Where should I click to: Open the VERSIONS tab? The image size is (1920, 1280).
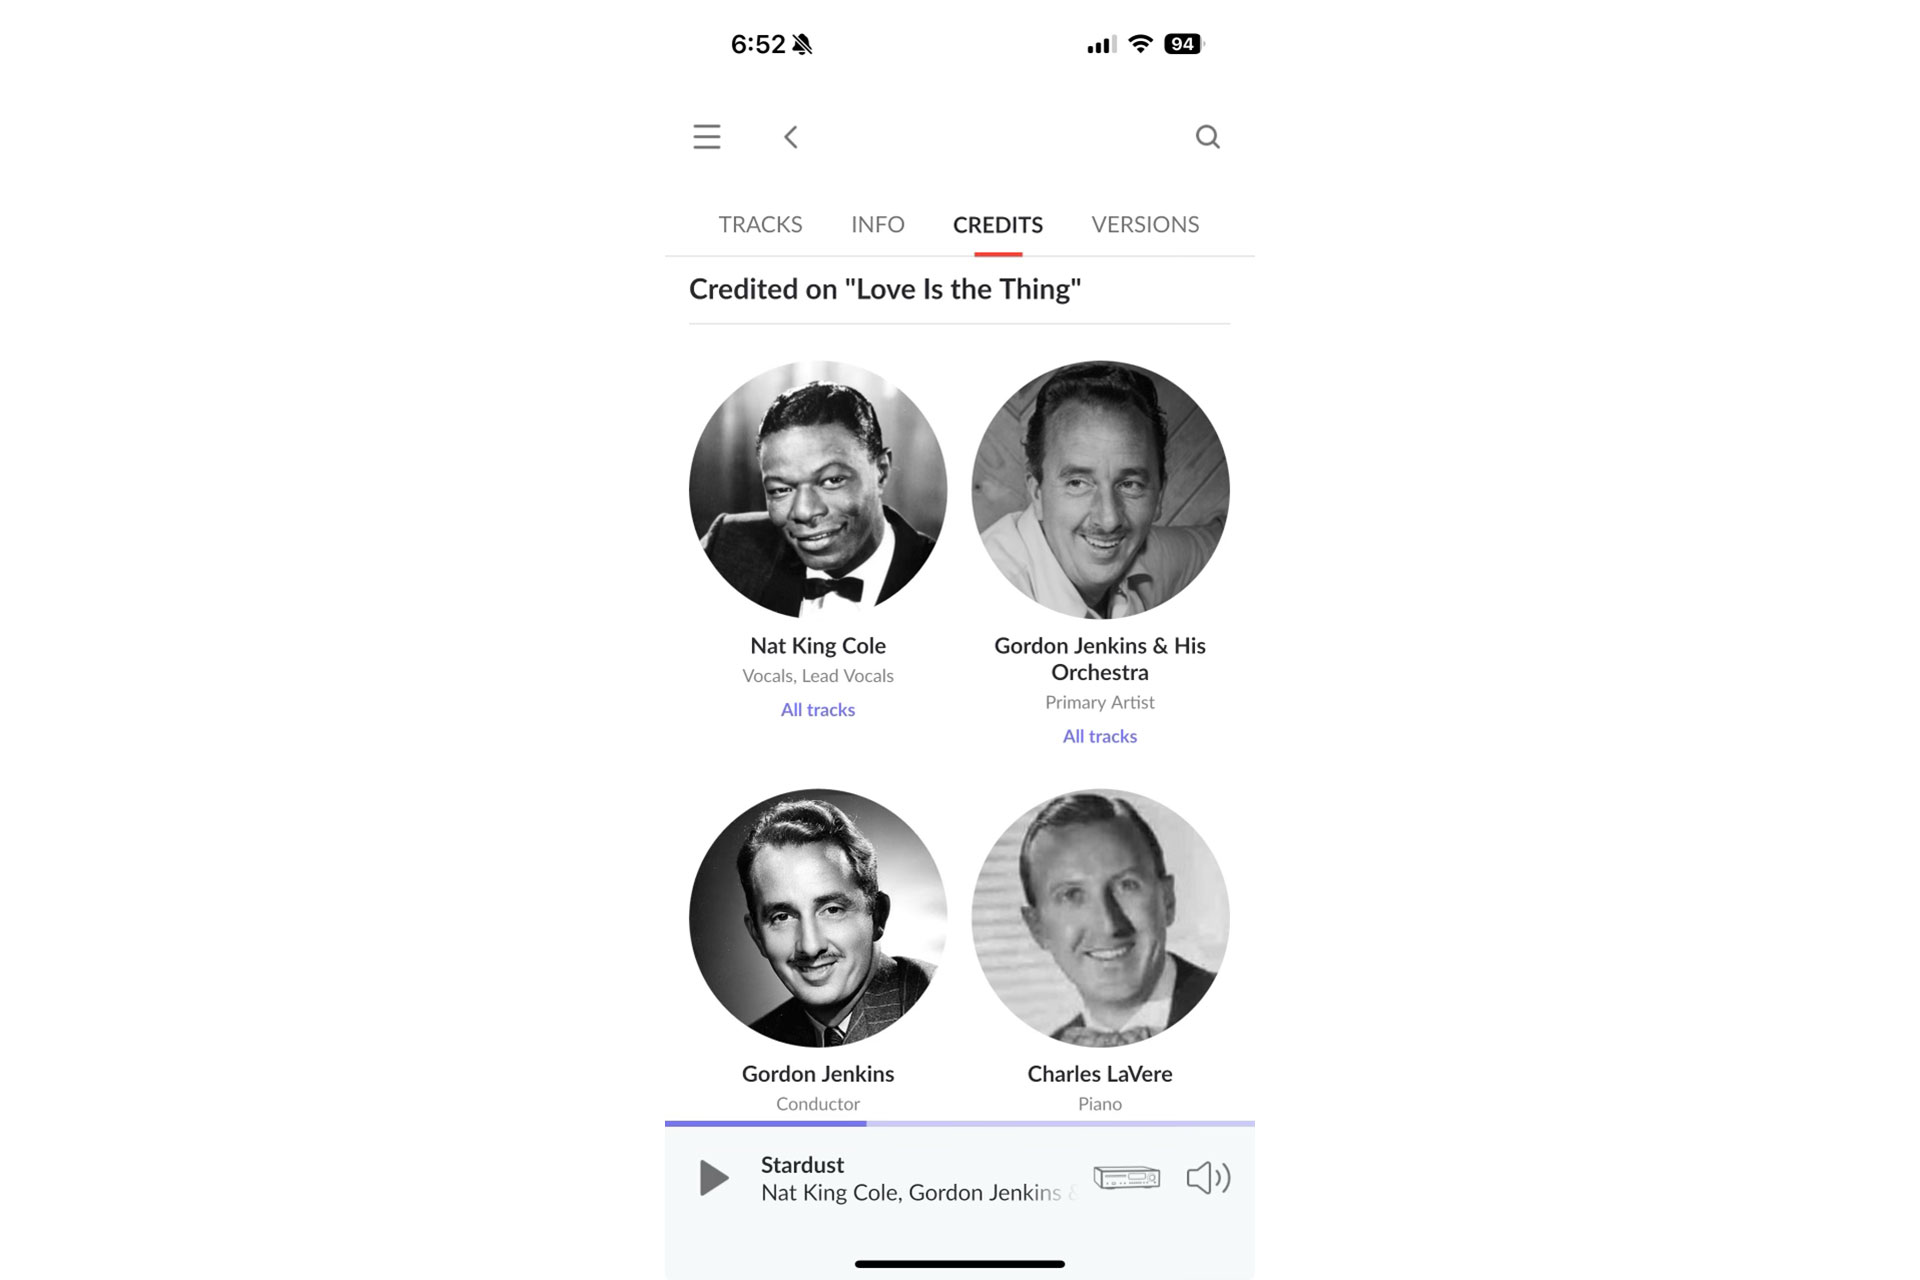coord(1145,224)
